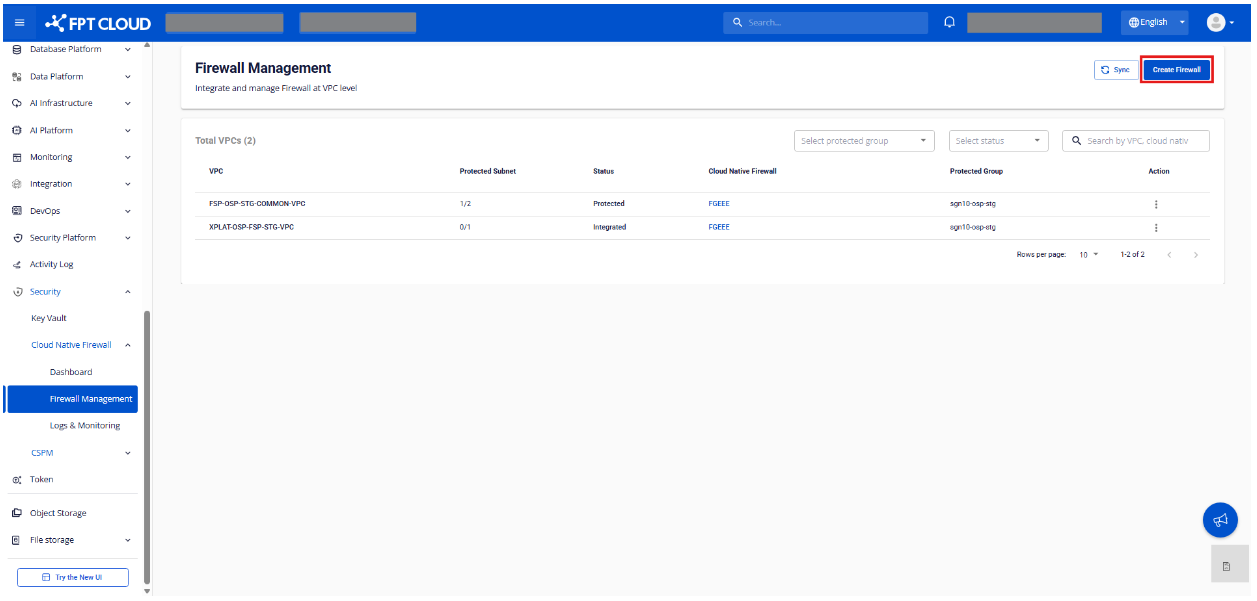Go to next page of table
Screen dimensions: 1257x601
click(x=1195, y=255)
